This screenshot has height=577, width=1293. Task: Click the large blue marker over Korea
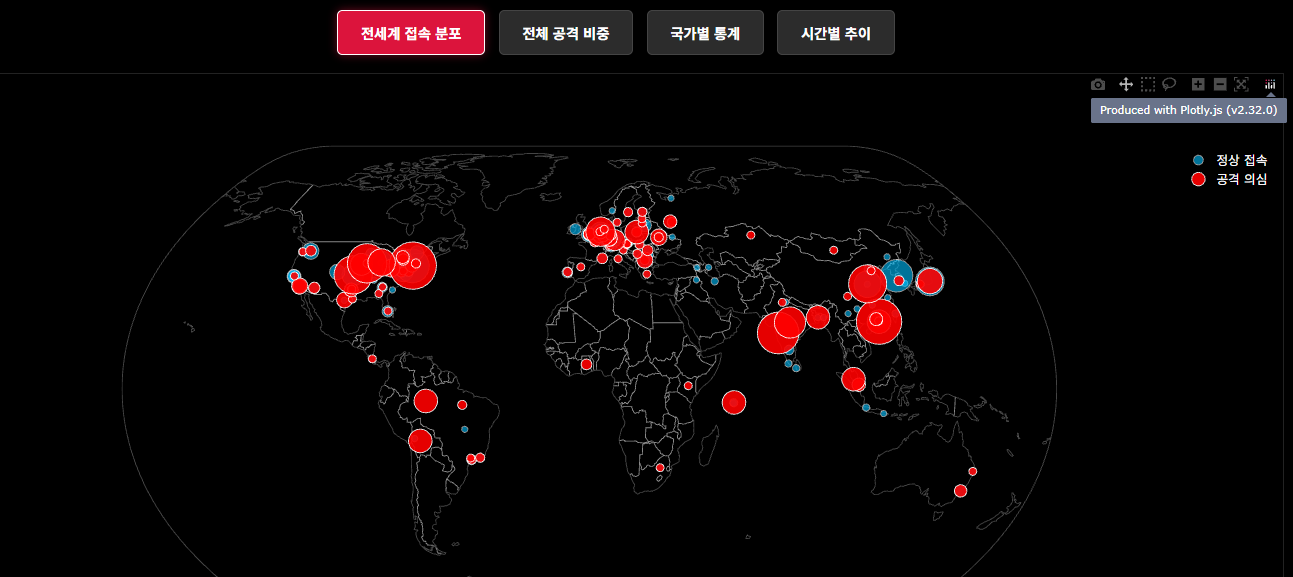pyautogui.click(x=896, y=276)
